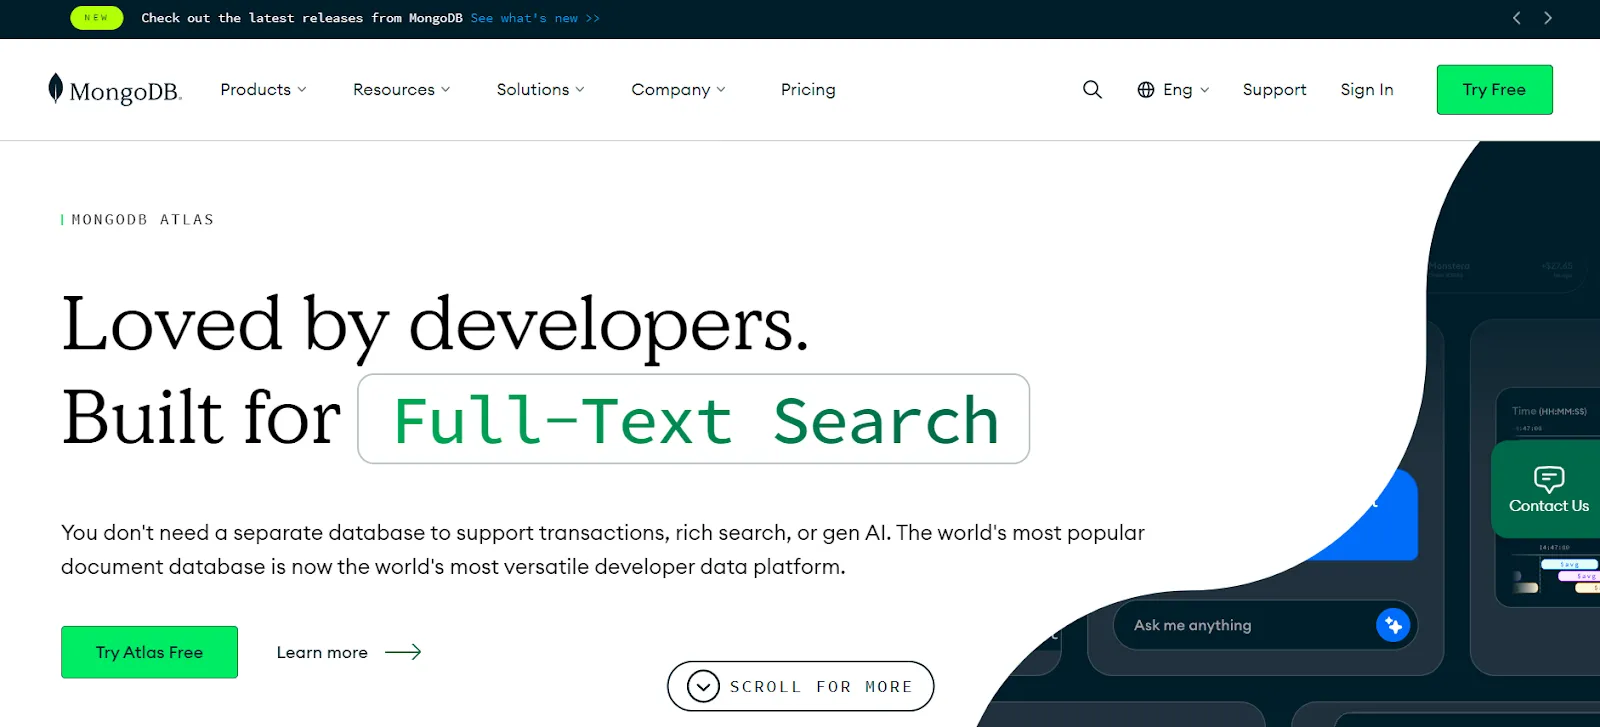Click the arrow beside Learn more
The width and height of the screenshot is (1600, 727).
tap(403, 652)
